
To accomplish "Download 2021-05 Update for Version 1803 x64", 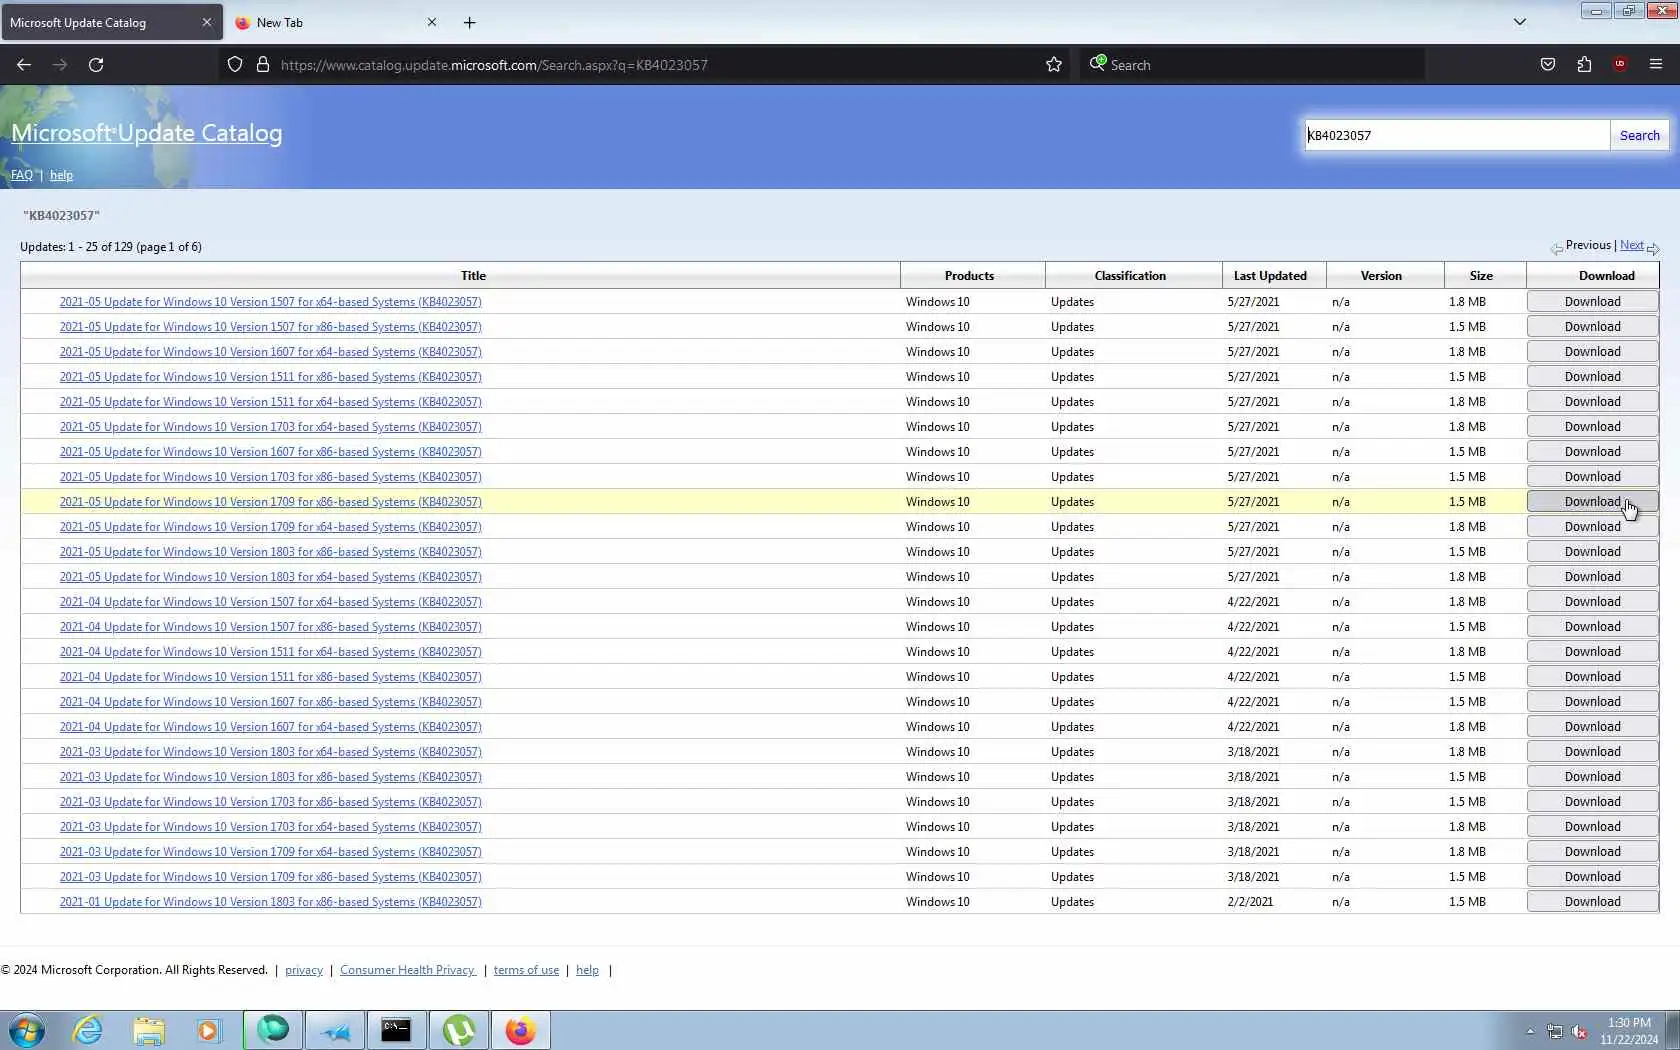I will (1592, 577).
